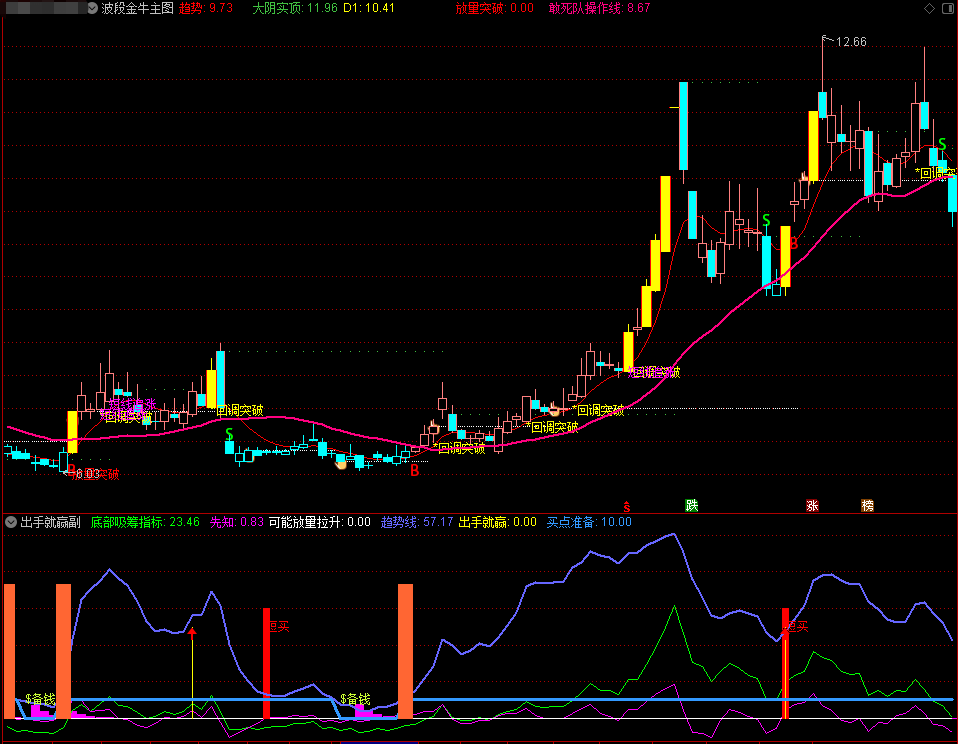Click the 出手就赢: 0.00 value
The image size is (958, 744).
(498, 522)
